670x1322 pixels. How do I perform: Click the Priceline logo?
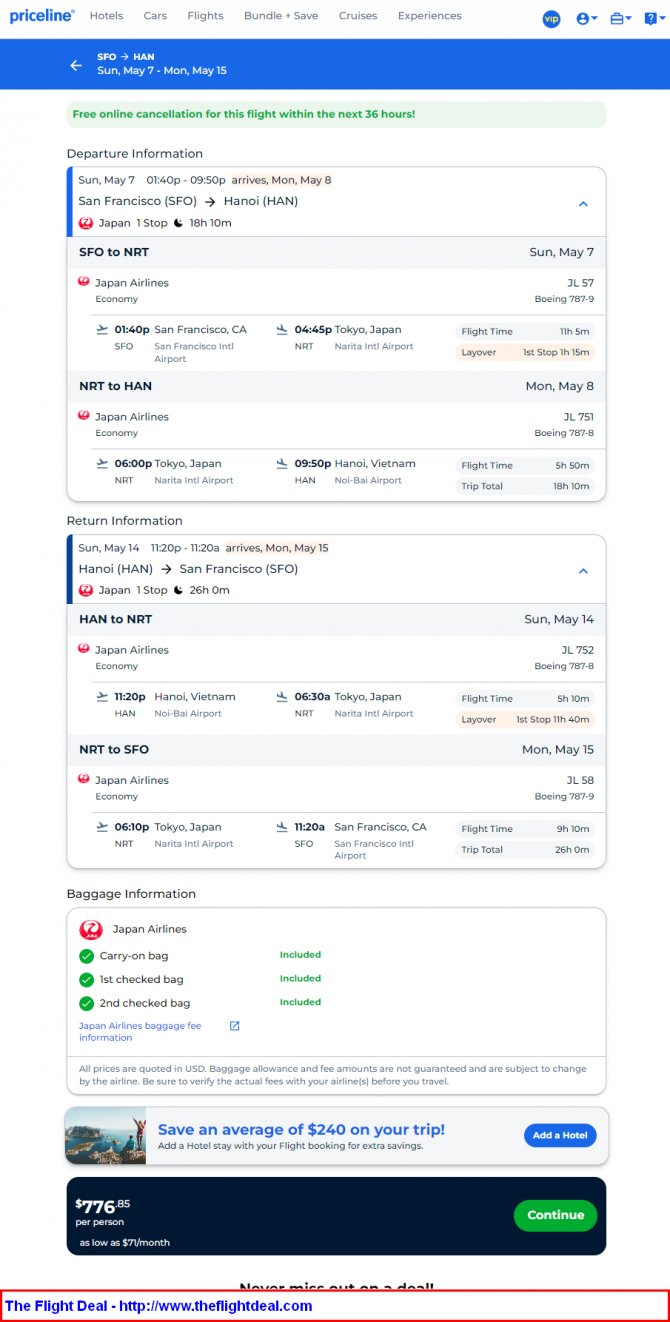[42, 16]
